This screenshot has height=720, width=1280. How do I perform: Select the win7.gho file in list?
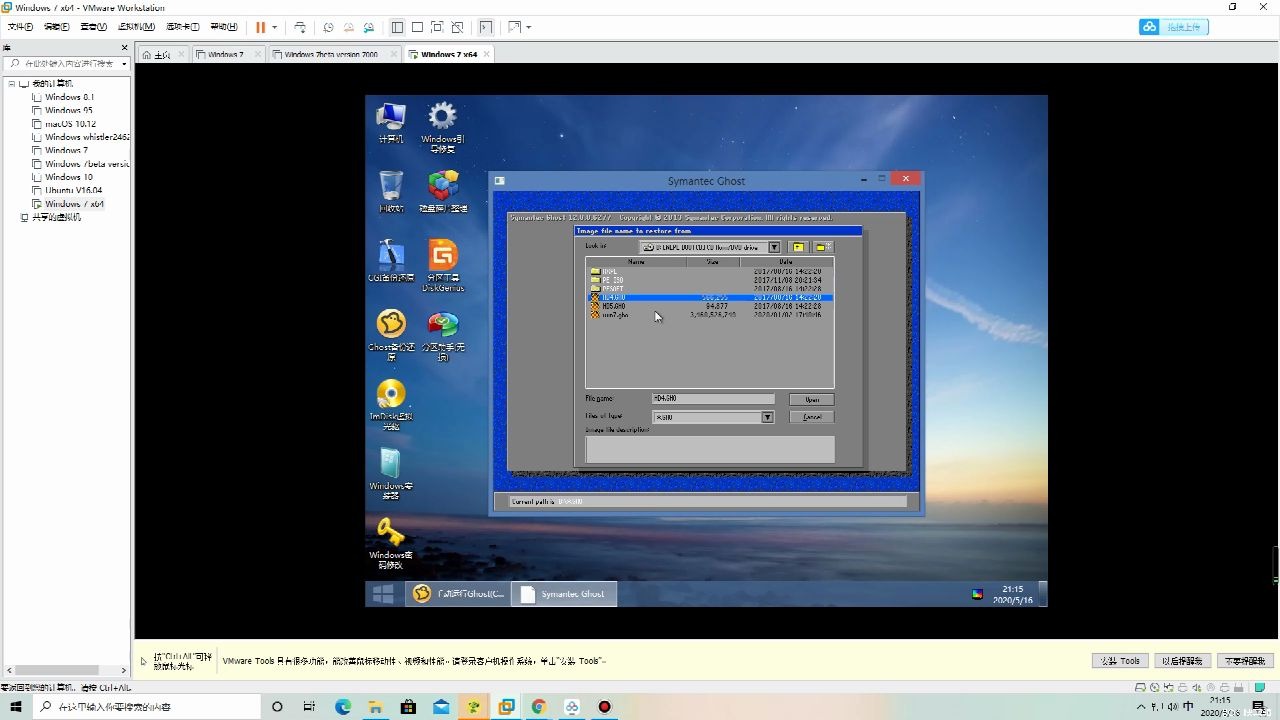click(x=710, y=314)
